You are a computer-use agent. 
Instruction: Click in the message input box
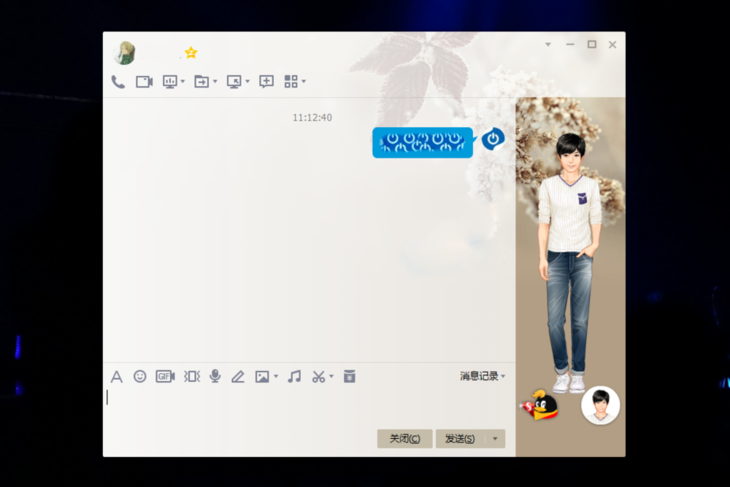tap(300, 405)
